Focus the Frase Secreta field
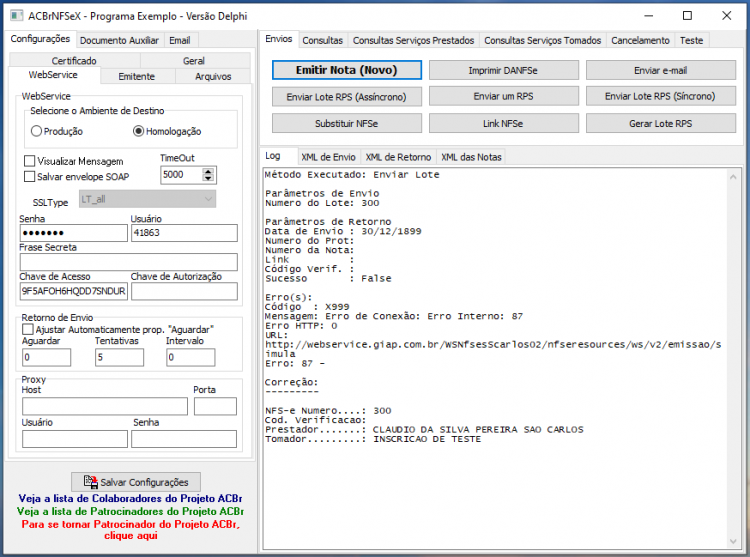750x557 pixels. click(129, 262)
